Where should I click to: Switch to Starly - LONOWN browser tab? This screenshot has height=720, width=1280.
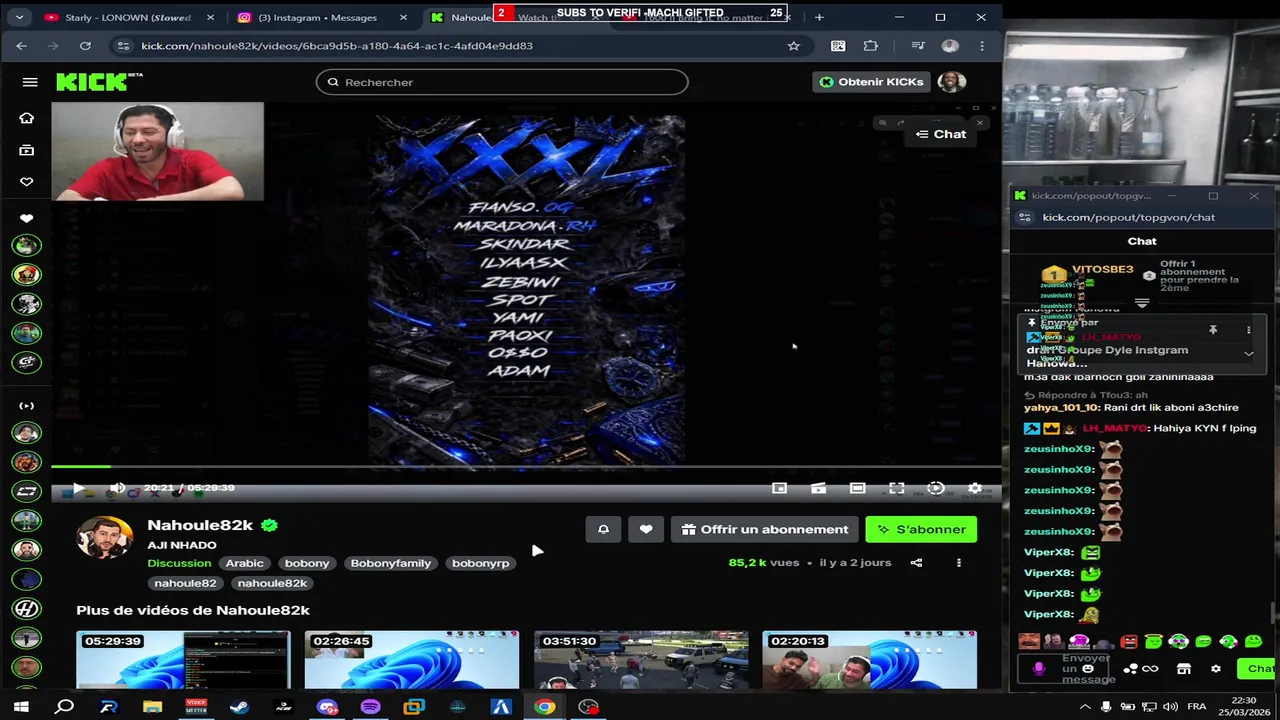[128, 17]
